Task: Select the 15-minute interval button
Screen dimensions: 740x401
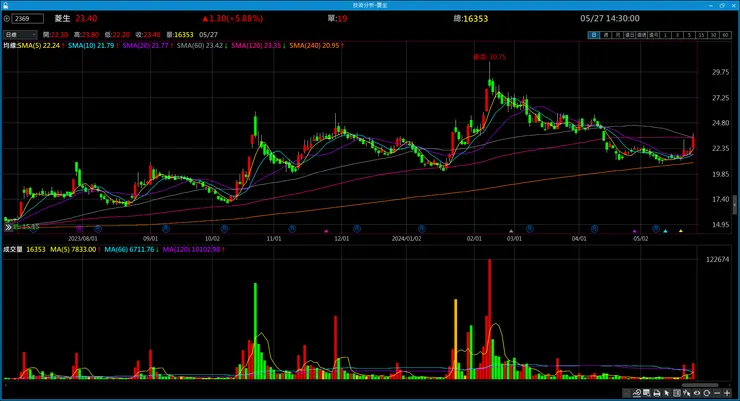Action: [x=701, y=35]
